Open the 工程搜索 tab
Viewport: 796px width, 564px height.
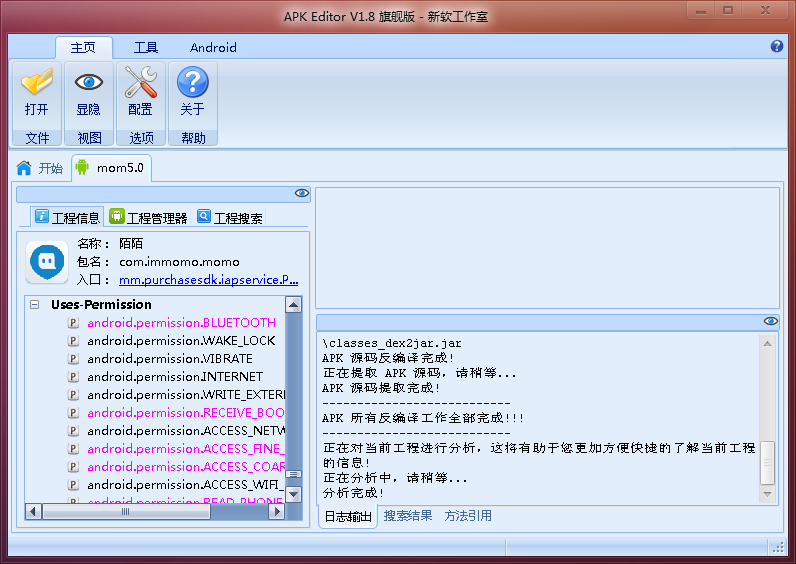pos(230,218)
